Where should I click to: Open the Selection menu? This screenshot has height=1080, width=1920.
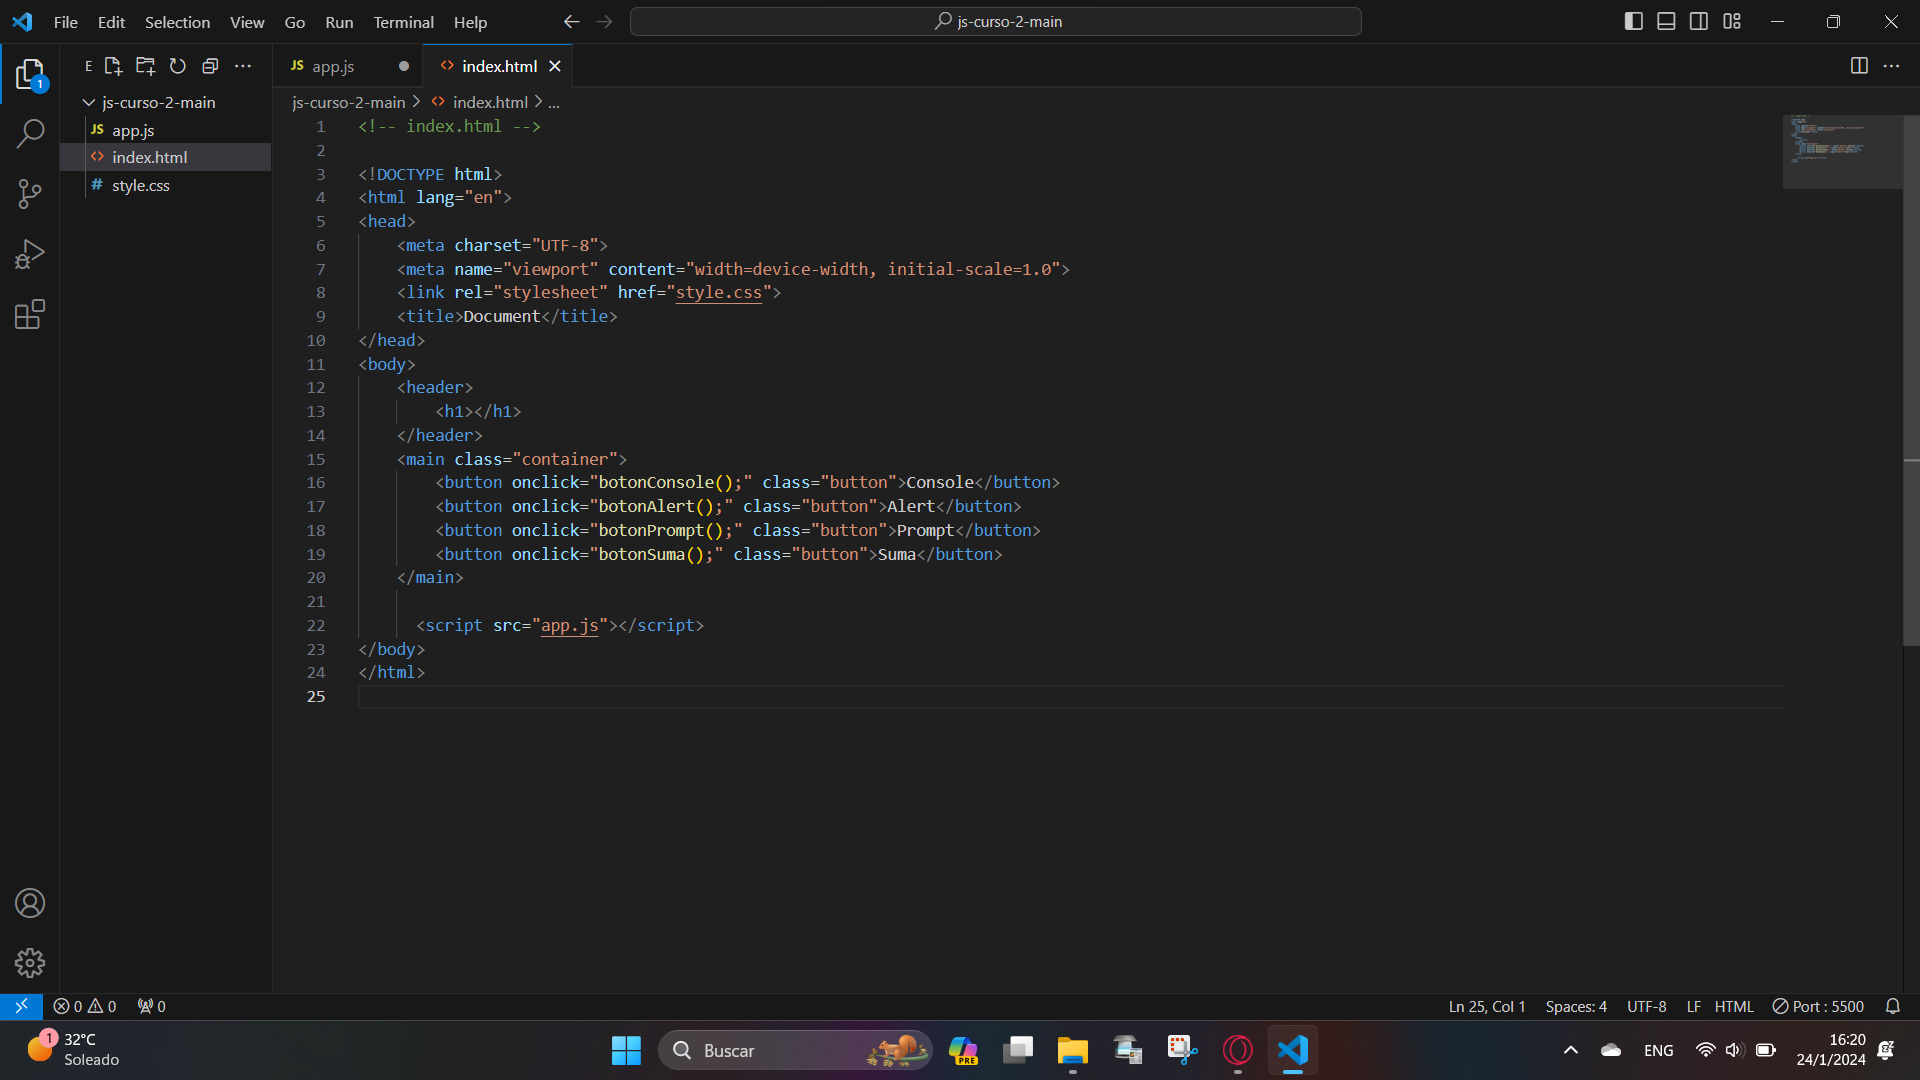[x=177, y=22]
